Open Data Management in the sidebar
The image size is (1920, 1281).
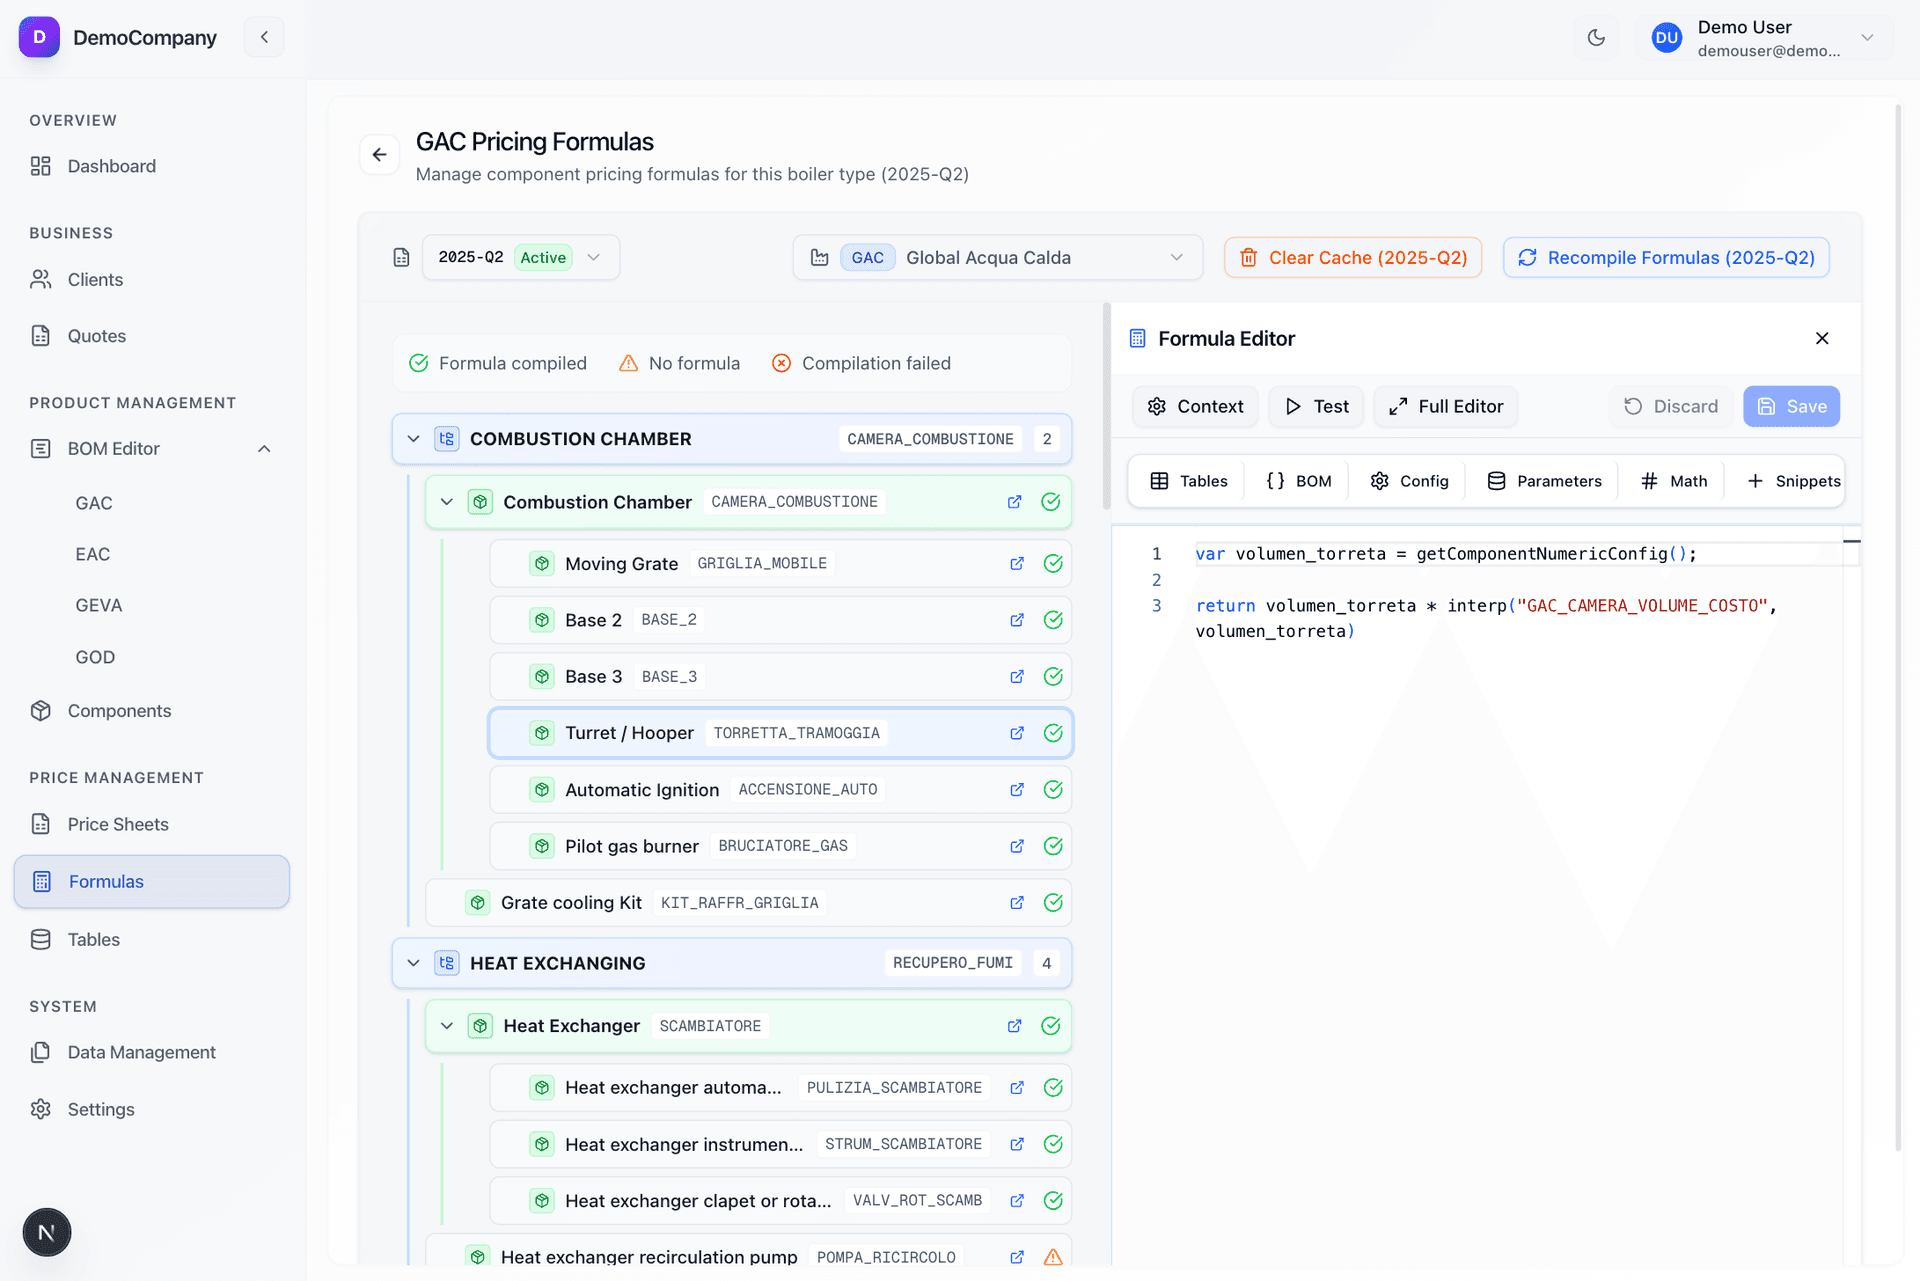(x=152, y=1052)
